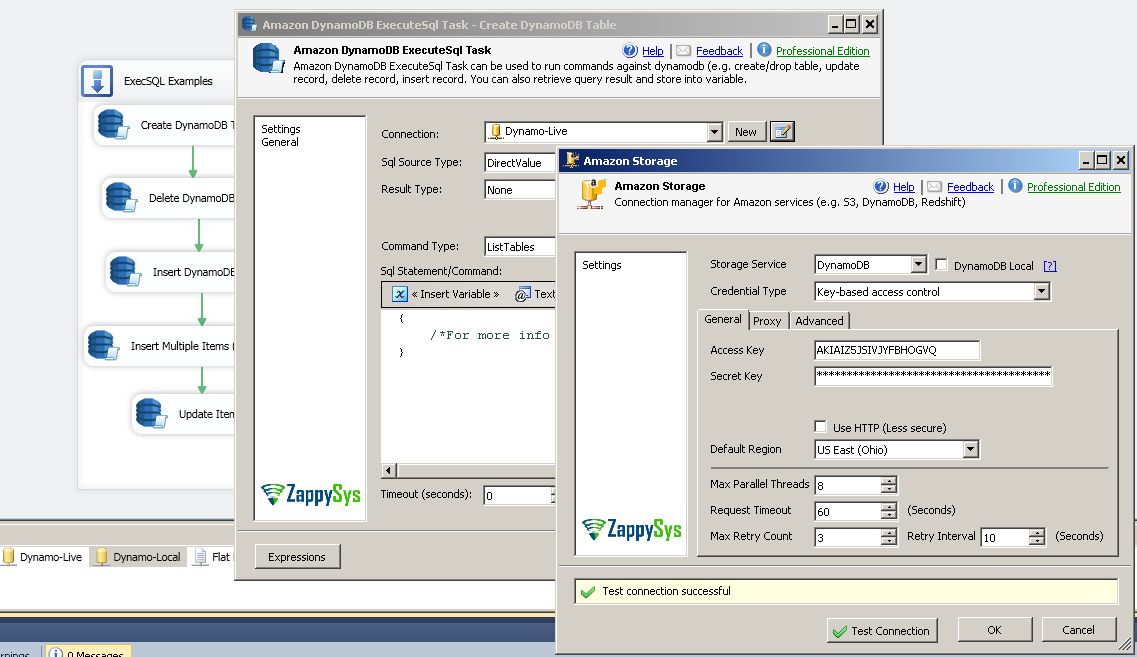The image size is (1137, 657).
Task: Open the DynamoDB Local [?] help link
Action: click(x=1049, y=265)
